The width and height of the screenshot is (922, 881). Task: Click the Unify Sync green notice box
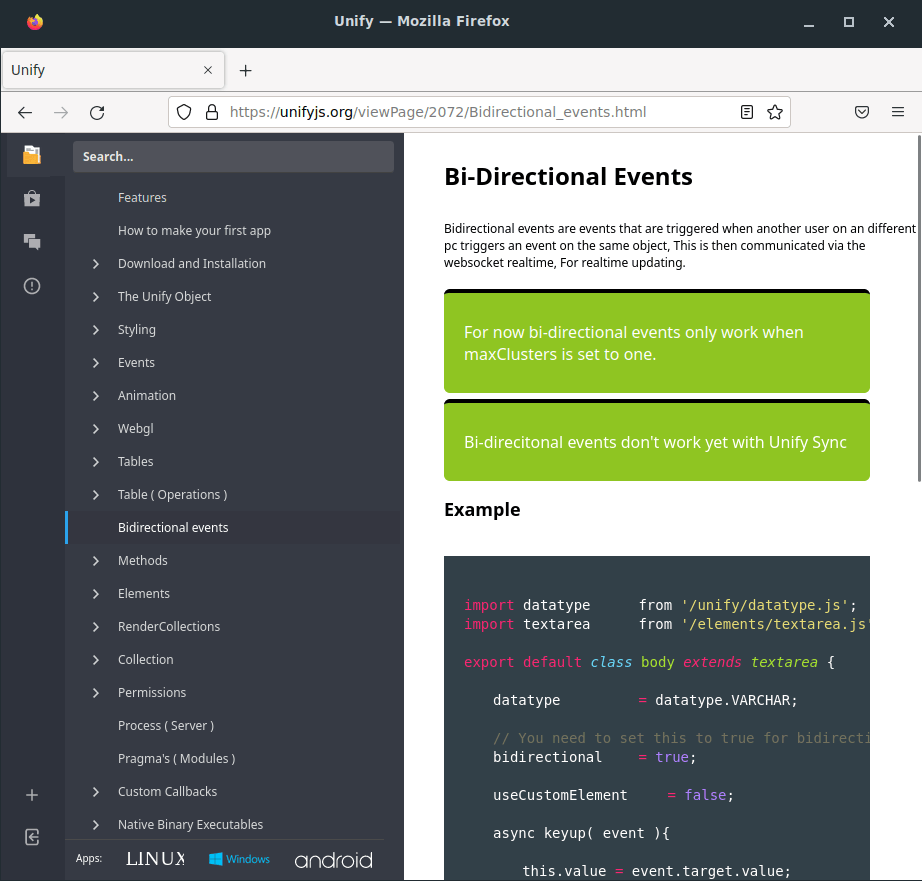657,440
